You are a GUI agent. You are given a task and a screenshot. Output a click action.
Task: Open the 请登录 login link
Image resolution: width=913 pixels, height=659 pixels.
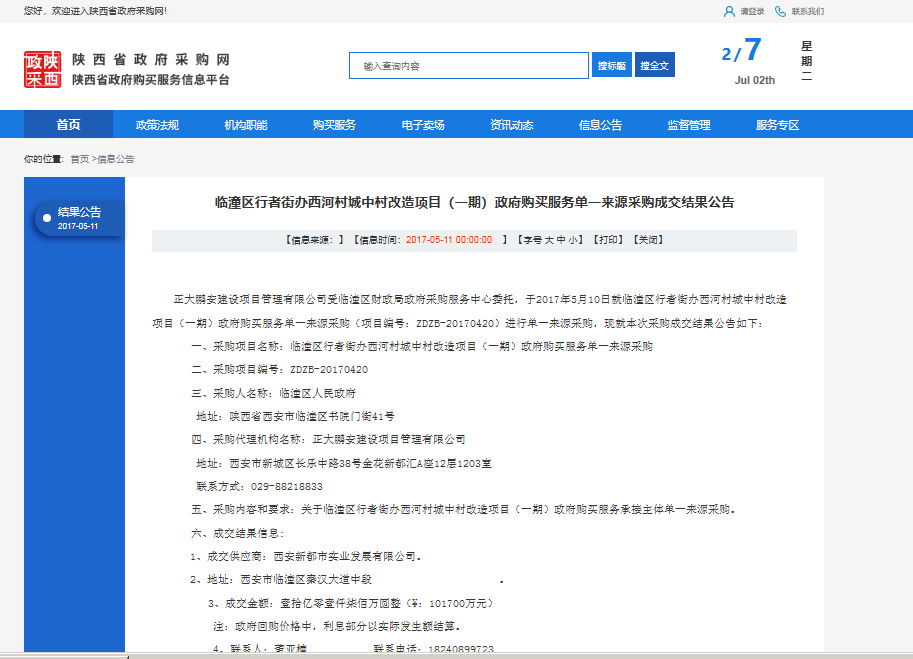(x=752, y=11)
